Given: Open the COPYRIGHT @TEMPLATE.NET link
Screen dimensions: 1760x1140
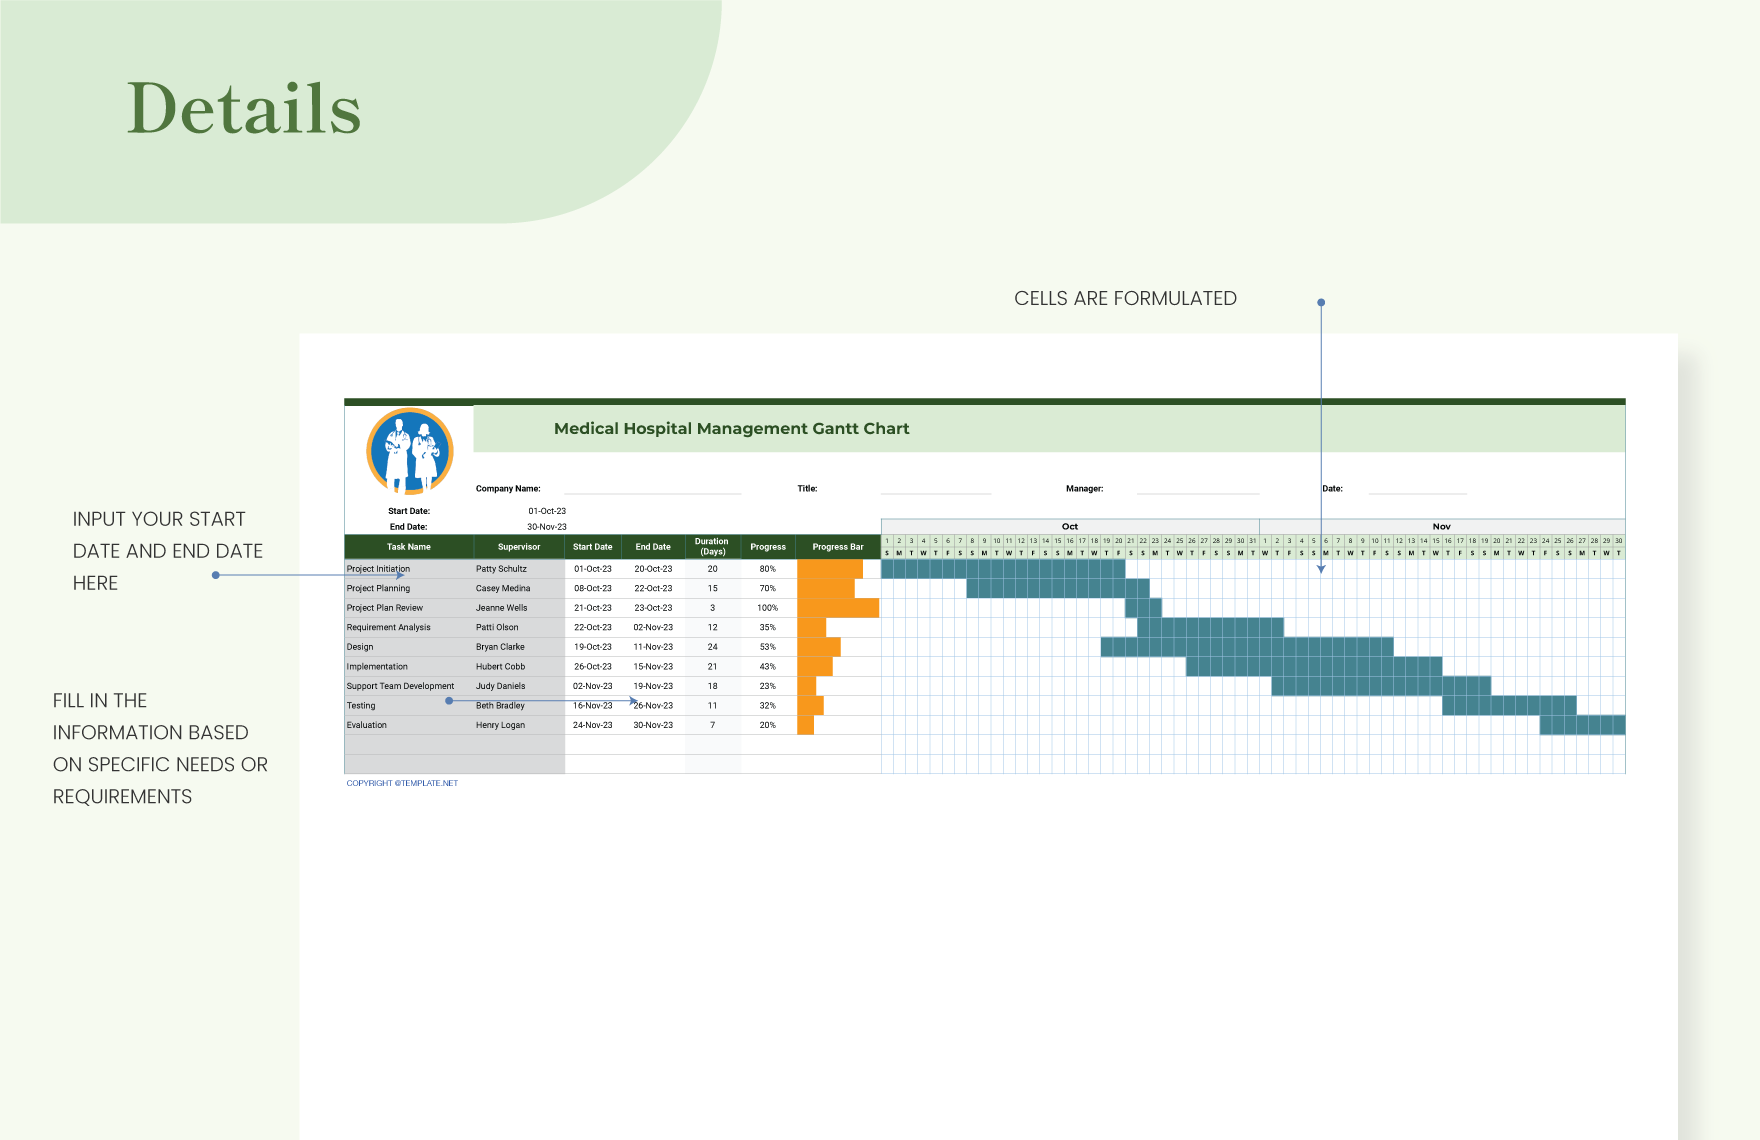Looking at the screenshot, I should [x=402, y=783].
